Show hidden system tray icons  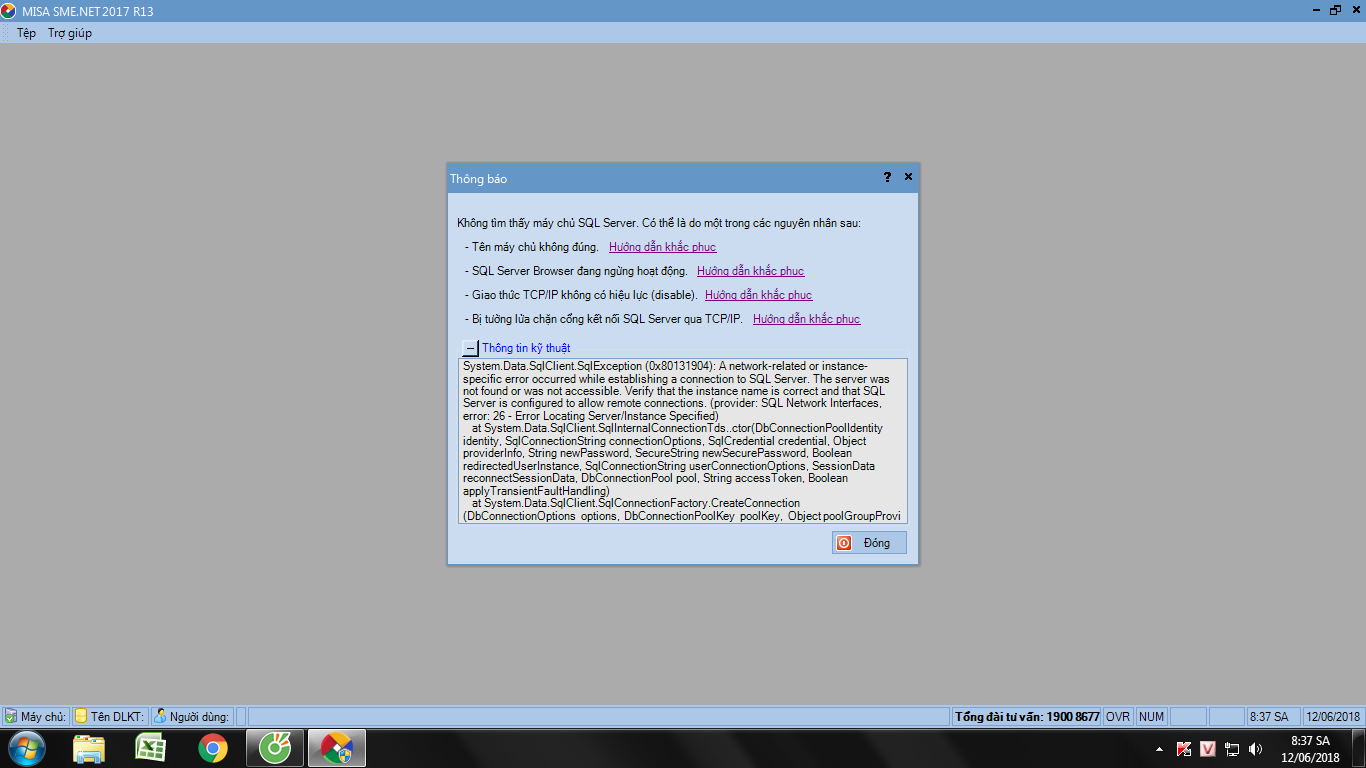click(1159, 749)
